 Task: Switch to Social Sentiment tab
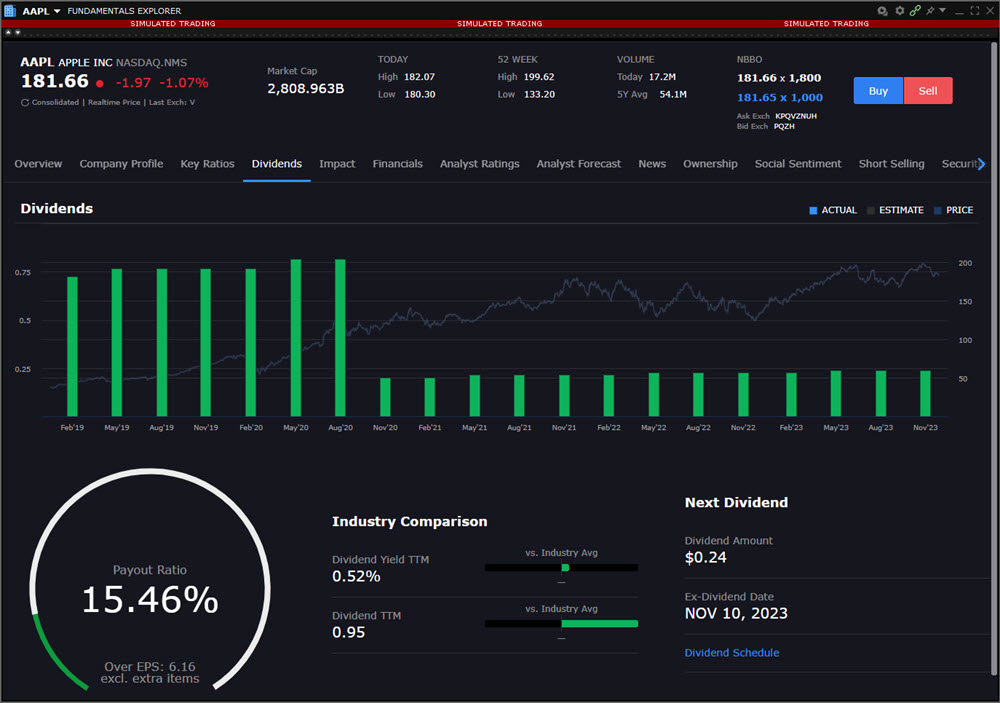(798, 164)
